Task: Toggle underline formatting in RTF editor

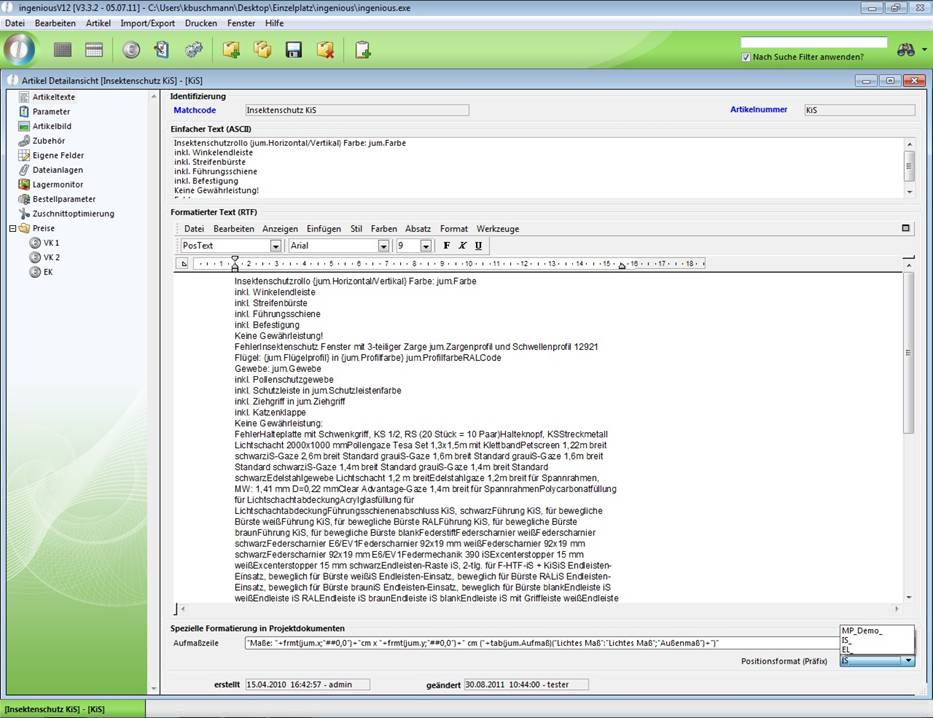Action: (478, 245)
